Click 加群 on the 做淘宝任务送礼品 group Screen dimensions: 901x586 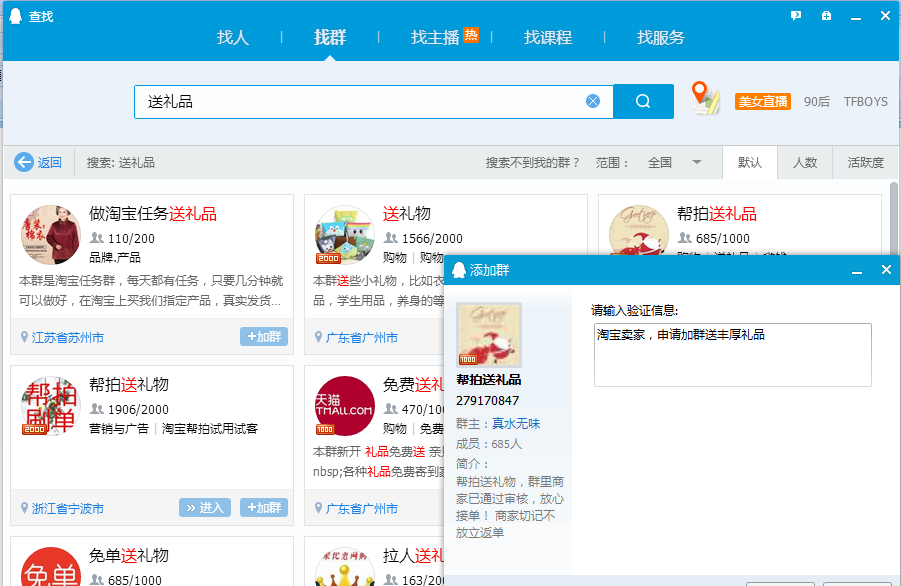263,337
